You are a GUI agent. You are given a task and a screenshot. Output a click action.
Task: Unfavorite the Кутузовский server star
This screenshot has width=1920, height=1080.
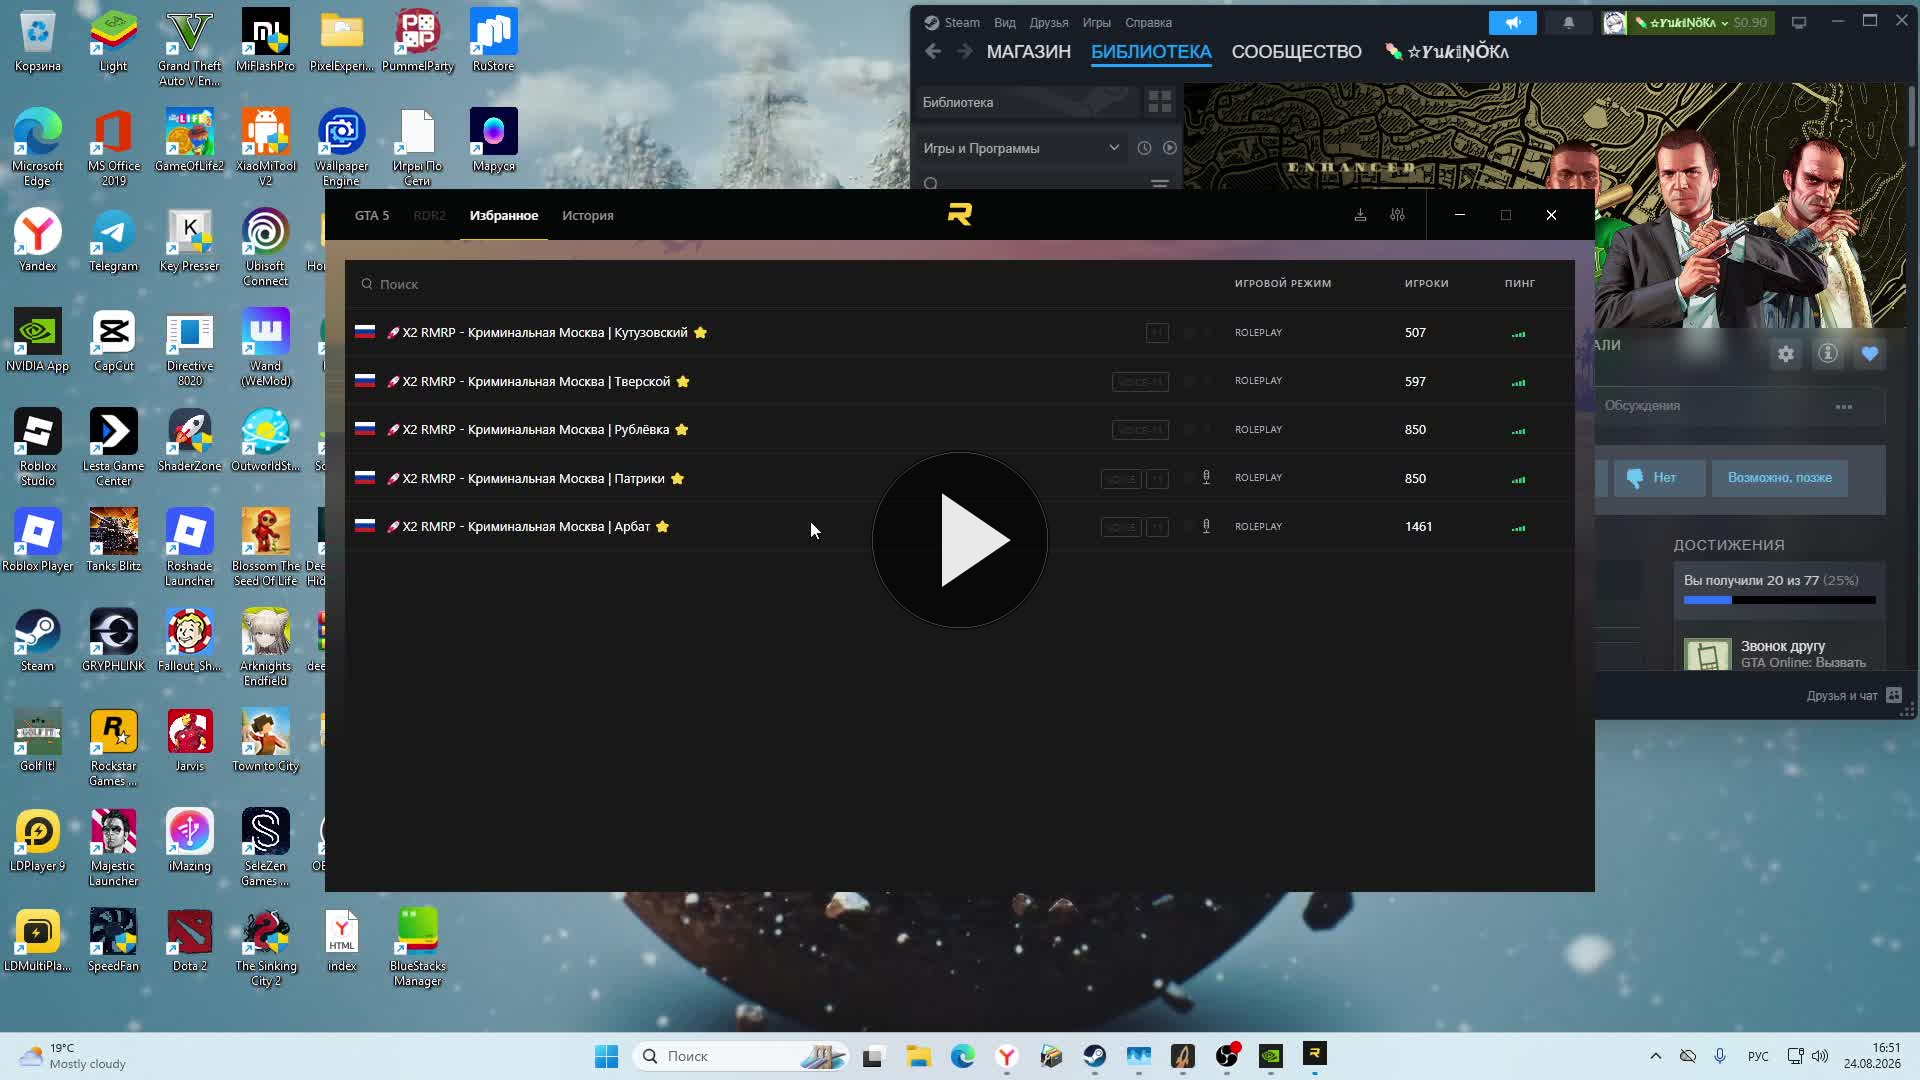[700, 333]
